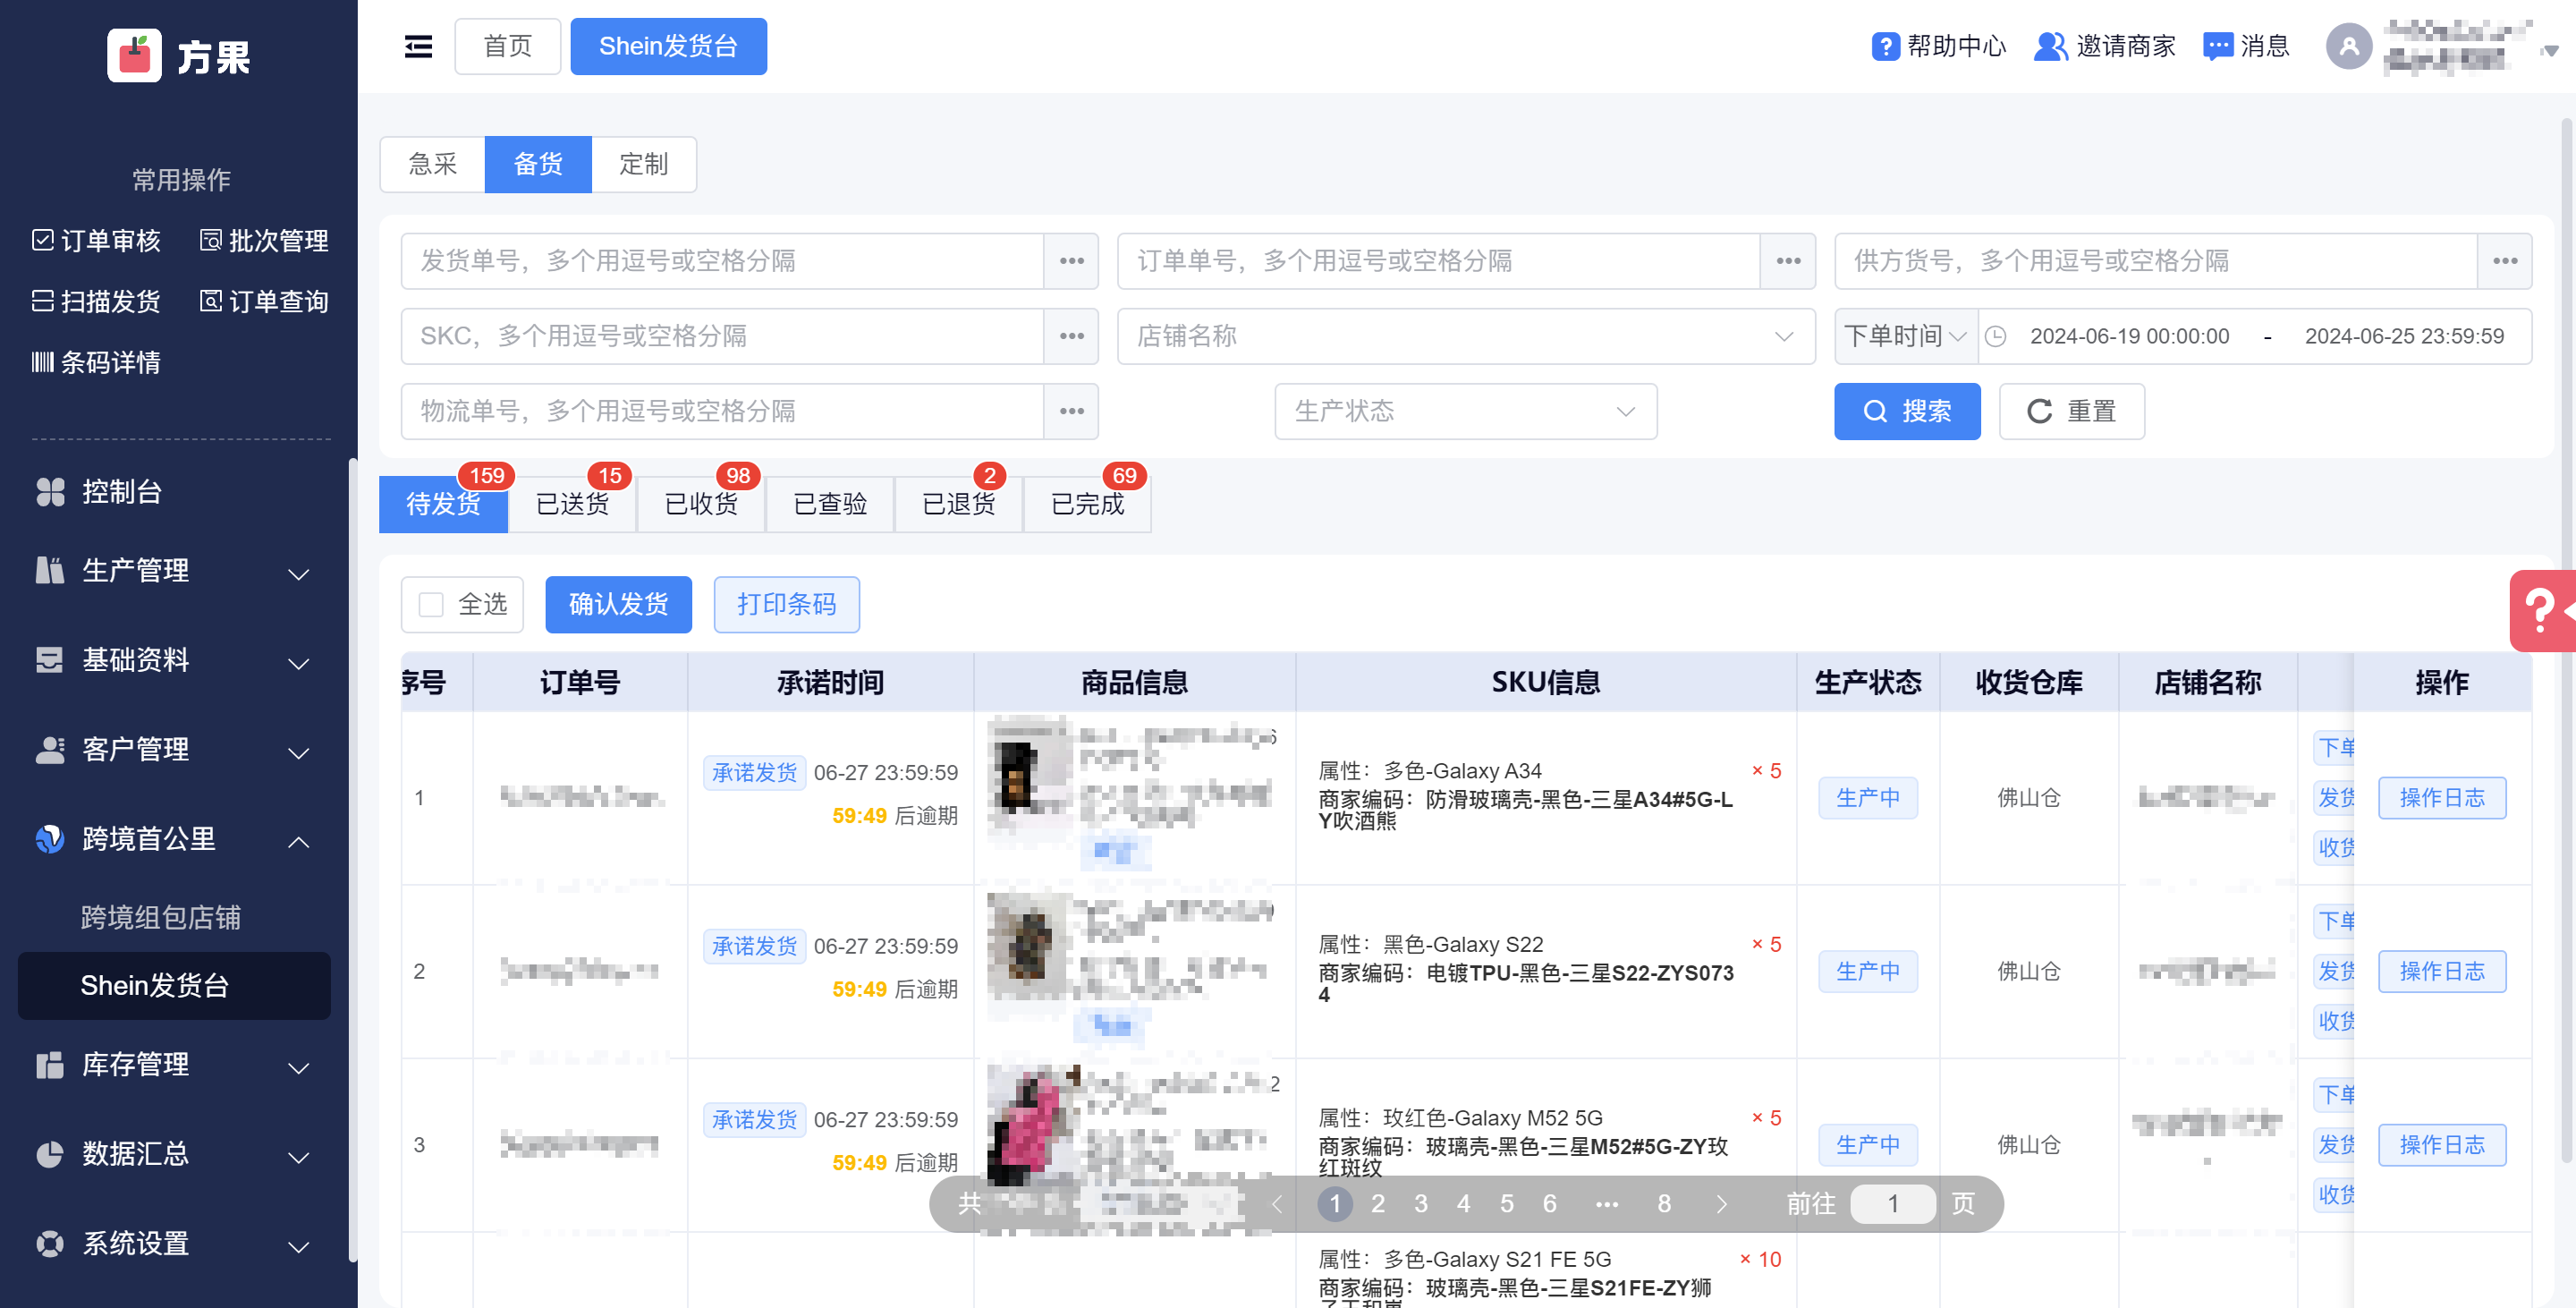Screen dimensions: 2576x1308
Task: Open the production status (生产状态) dropdown
Action: click(x=1465, y=411)
